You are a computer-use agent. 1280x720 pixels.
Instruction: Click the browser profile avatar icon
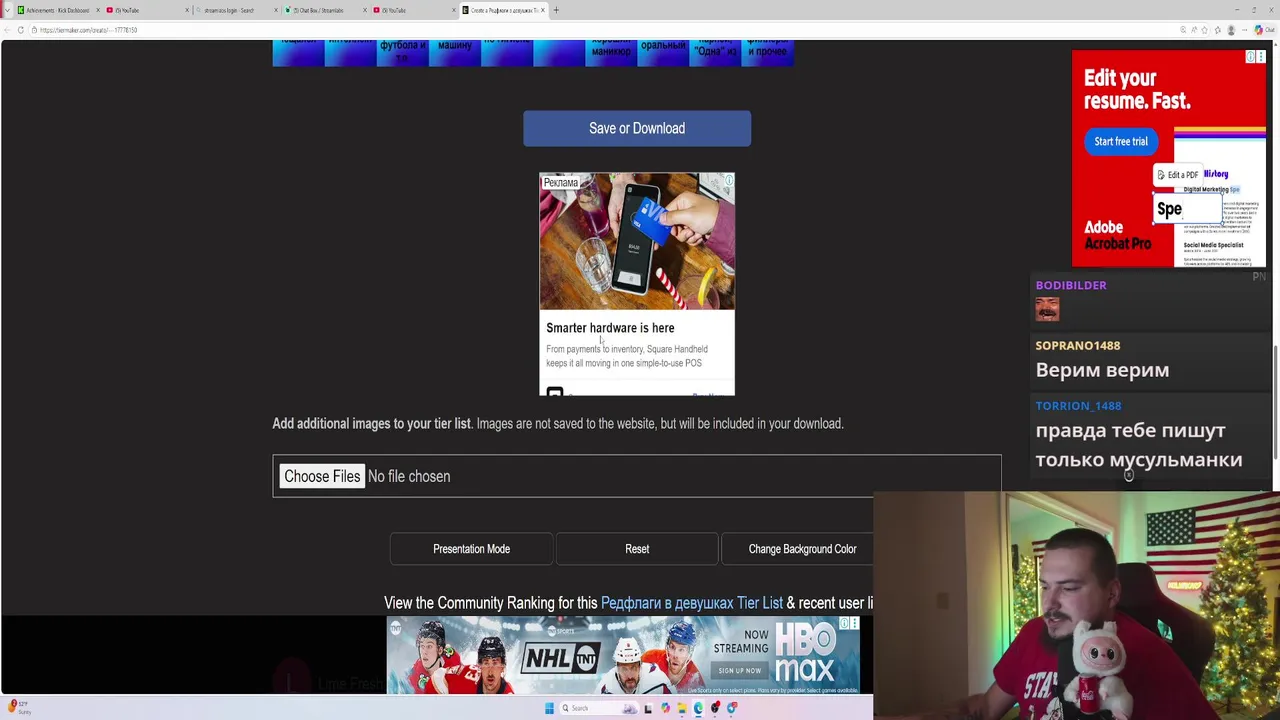click(x=1230, y=30)
